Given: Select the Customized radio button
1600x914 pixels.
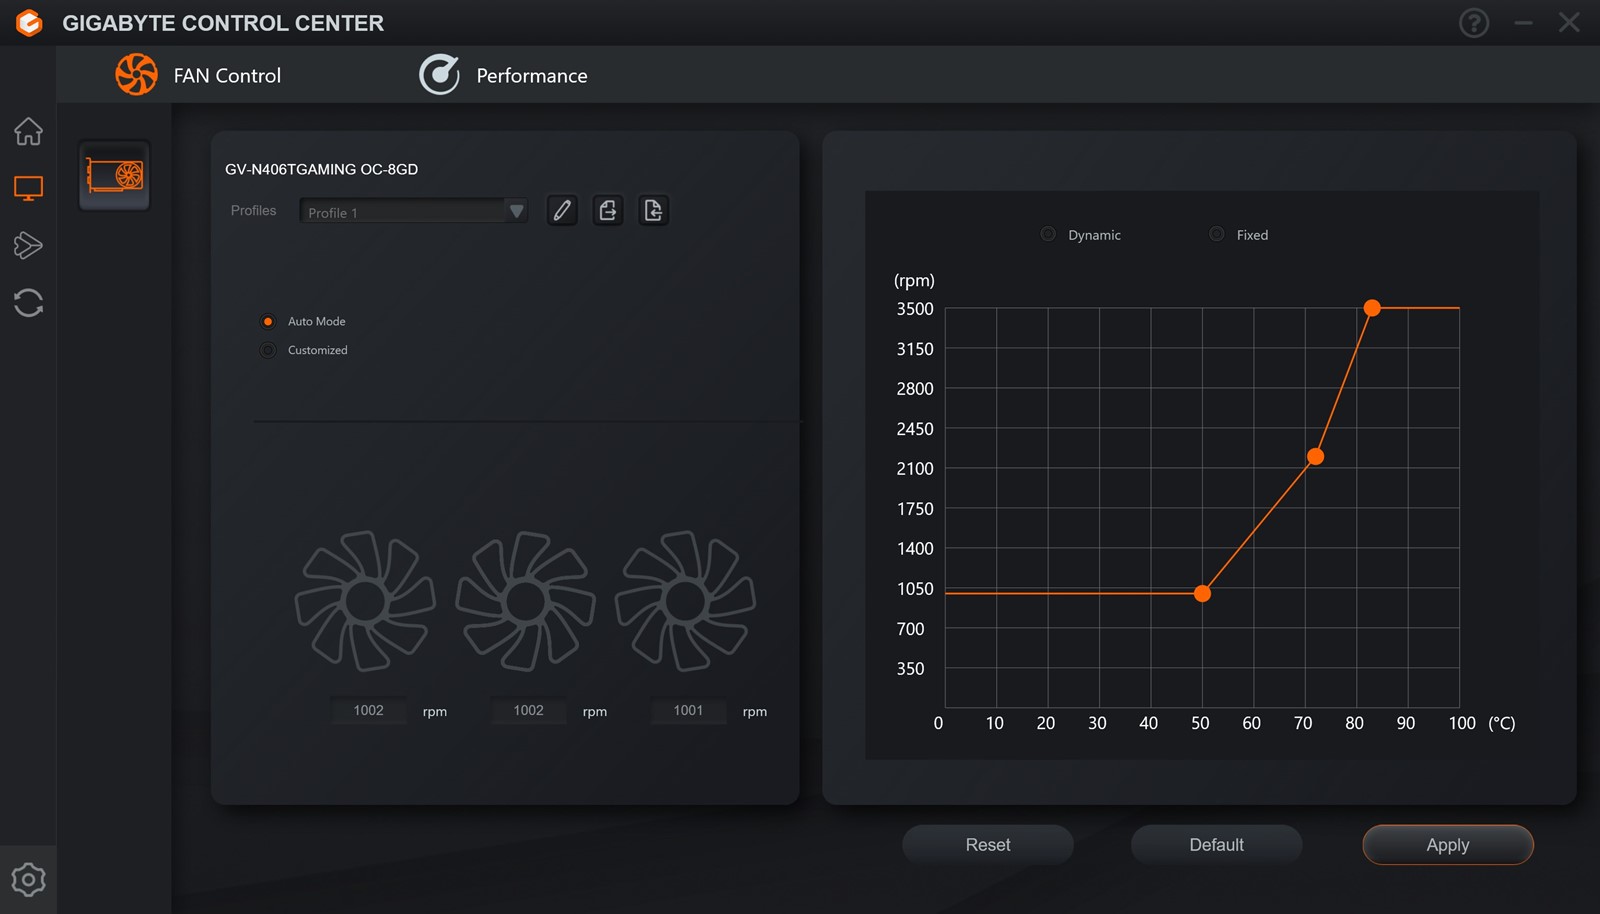Looking at the screenshot, I should (x=268, y=350).
